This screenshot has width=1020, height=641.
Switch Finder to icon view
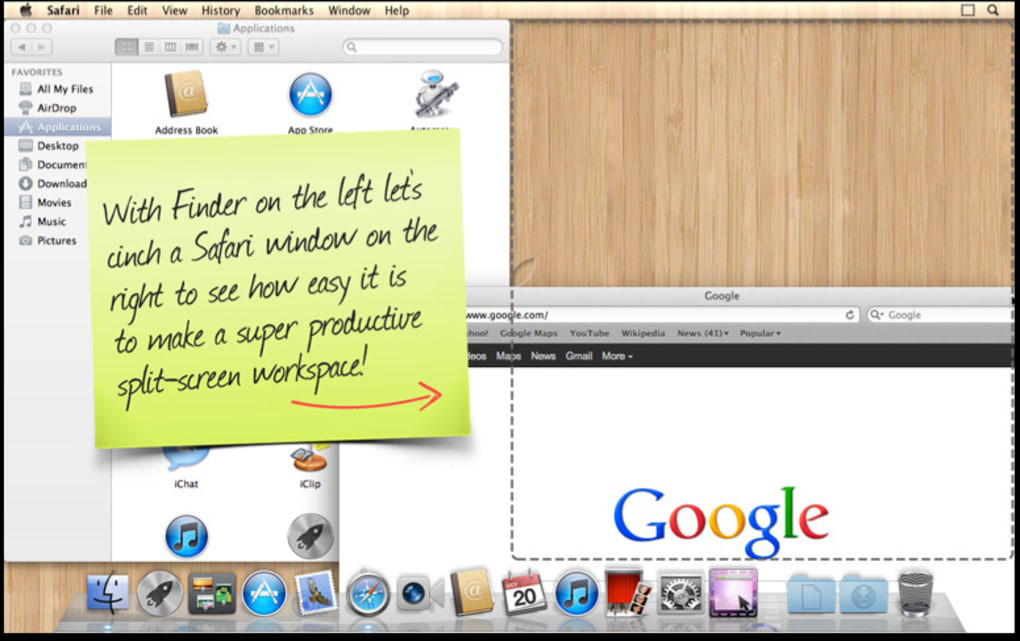click(x=126, y=47)
